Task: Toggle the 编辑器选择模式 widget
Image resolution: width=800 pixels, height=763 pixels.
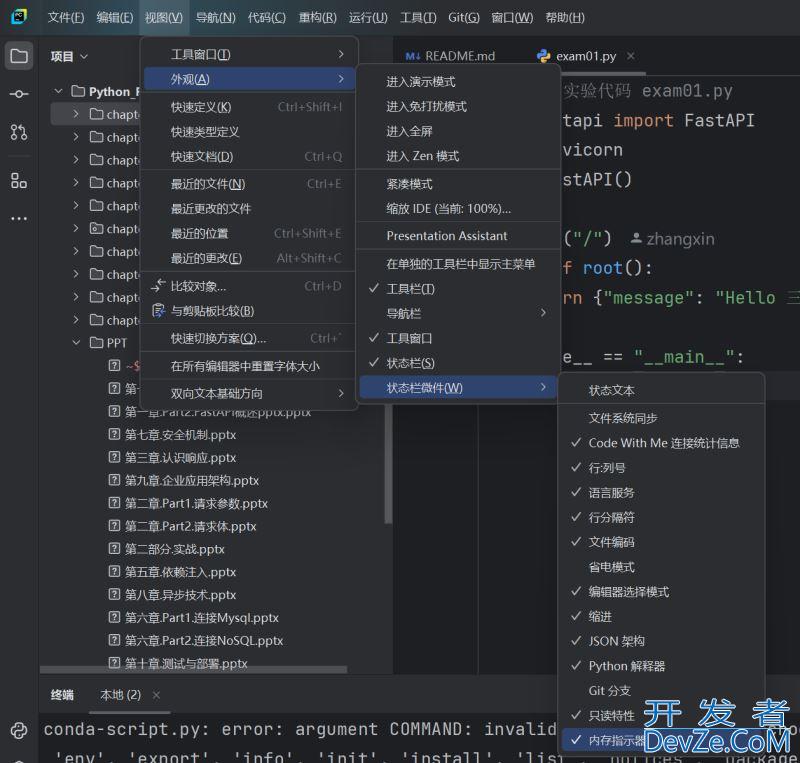Action: pos(661,592)
